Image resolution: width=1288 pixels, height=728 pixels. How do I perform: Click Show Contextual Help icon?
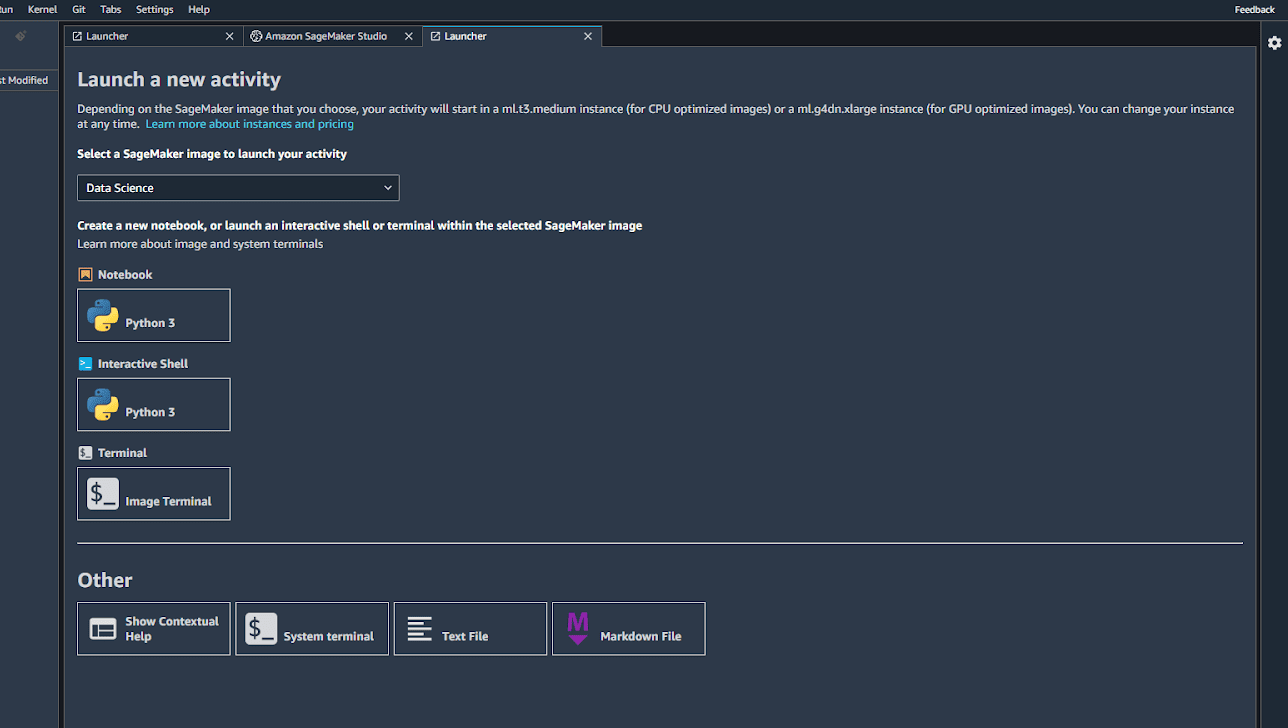pos(103,629)
